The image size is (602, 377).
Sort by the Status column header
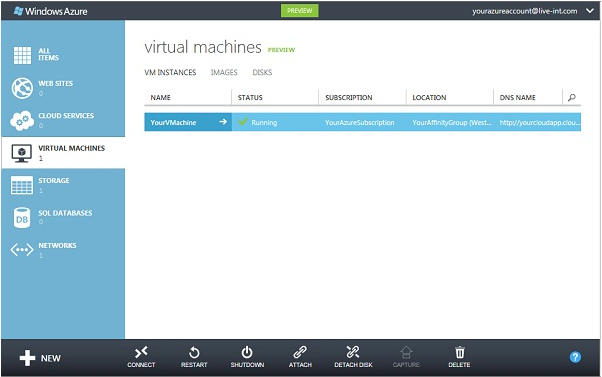point(250,98)
